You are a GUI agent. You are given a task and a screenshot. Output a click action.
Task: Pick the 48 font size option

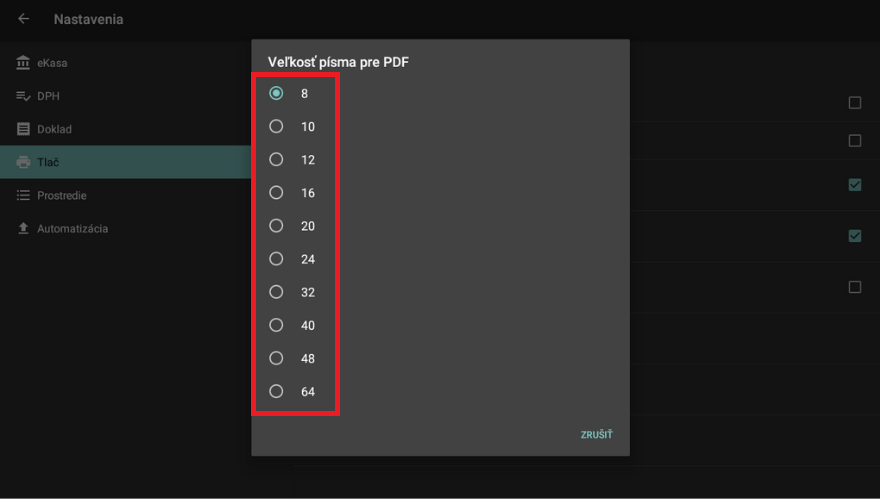tap(276, 358)
